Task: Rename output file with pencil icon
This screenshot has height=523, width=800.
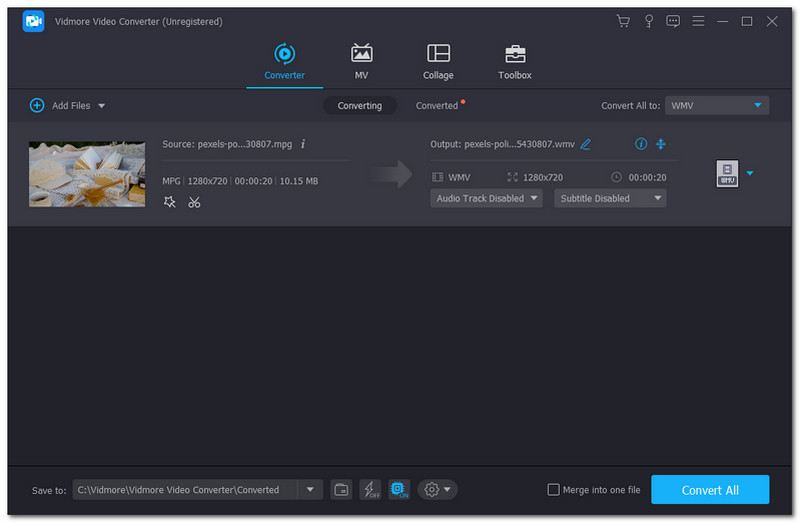Action: coord(586,144)
